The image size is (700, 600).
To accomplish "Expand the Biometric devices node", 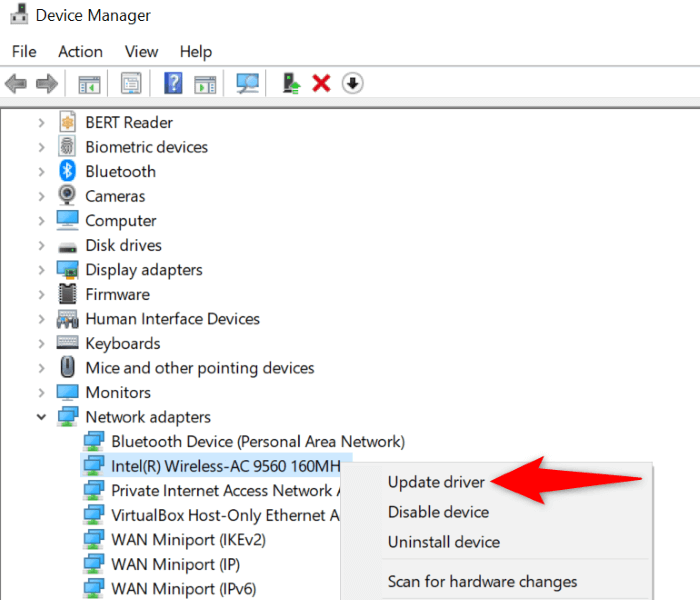I will coord(41,147).
